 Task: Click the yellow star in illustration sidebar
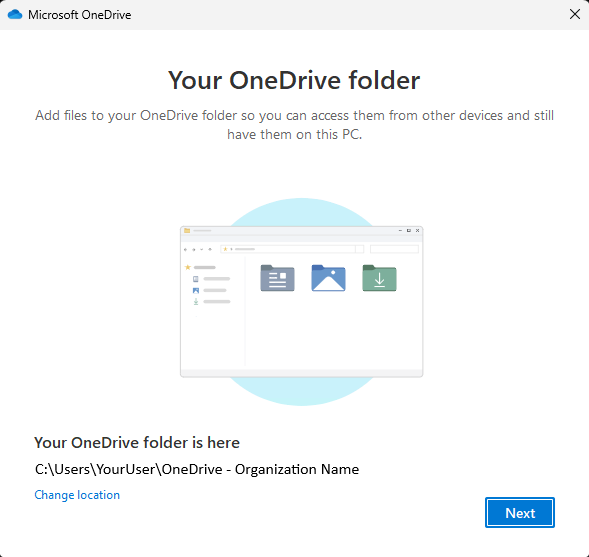[188, 267]
